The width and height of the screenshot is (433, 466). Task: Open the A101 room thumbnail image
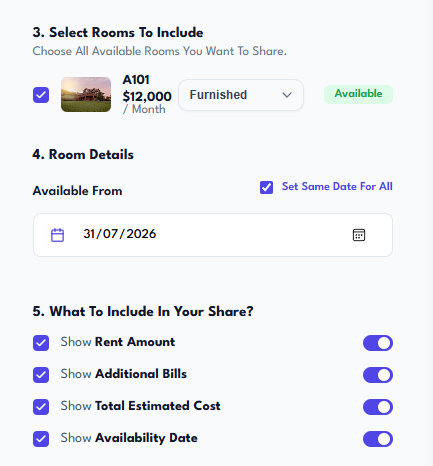click(86, 94)
